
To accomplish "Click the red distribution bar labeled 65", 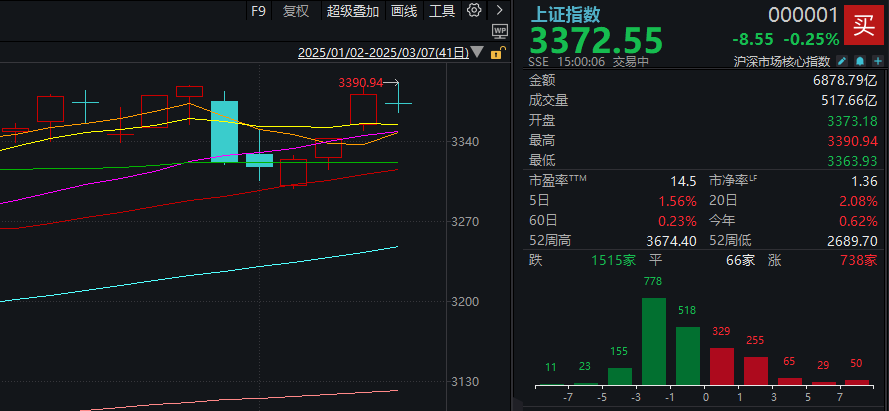I will (x=790, y=382).
